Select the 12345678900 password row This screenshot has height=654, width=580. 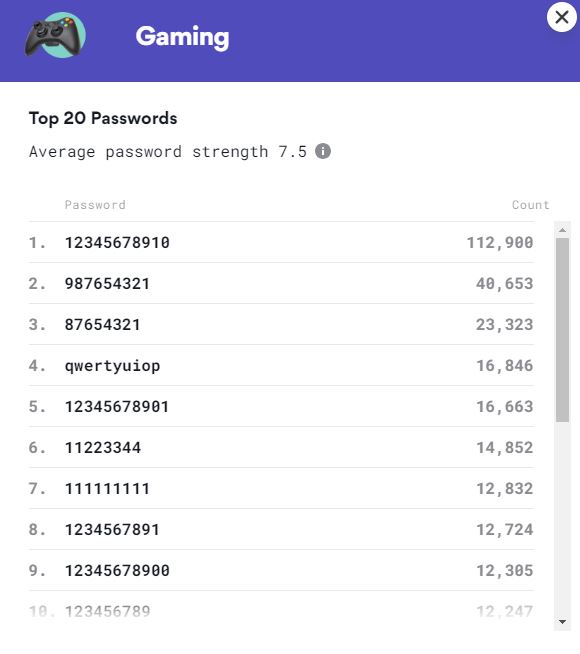click(x=281, y=570)
